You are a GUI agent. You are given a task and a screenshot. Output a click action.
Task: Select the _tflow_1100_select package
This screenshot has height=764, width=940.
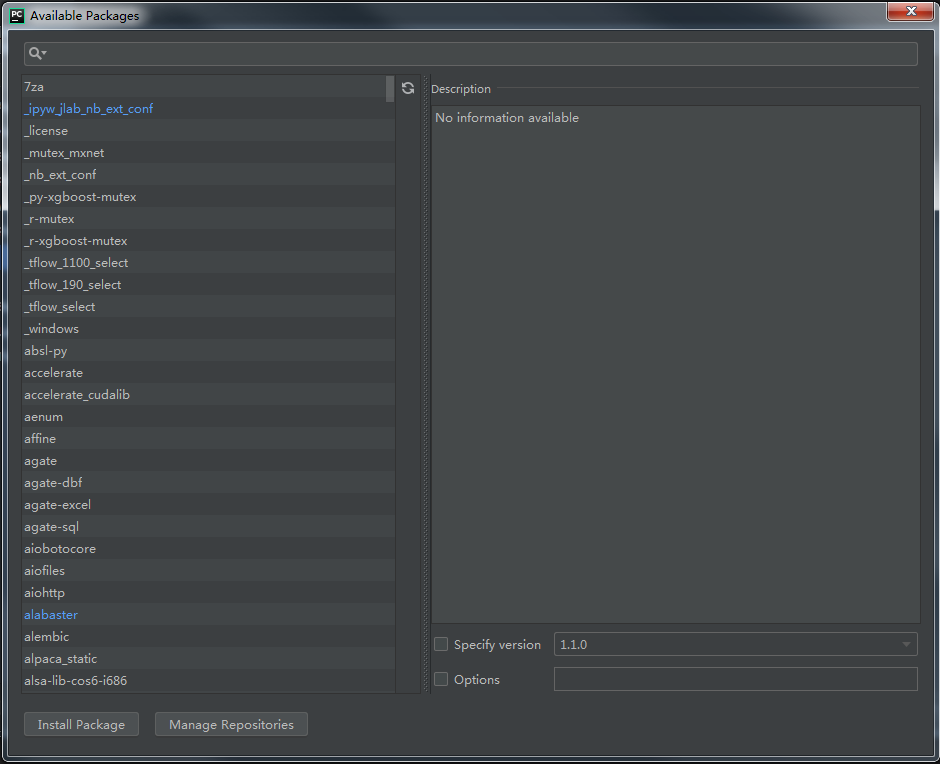click(x=208, y=263)
